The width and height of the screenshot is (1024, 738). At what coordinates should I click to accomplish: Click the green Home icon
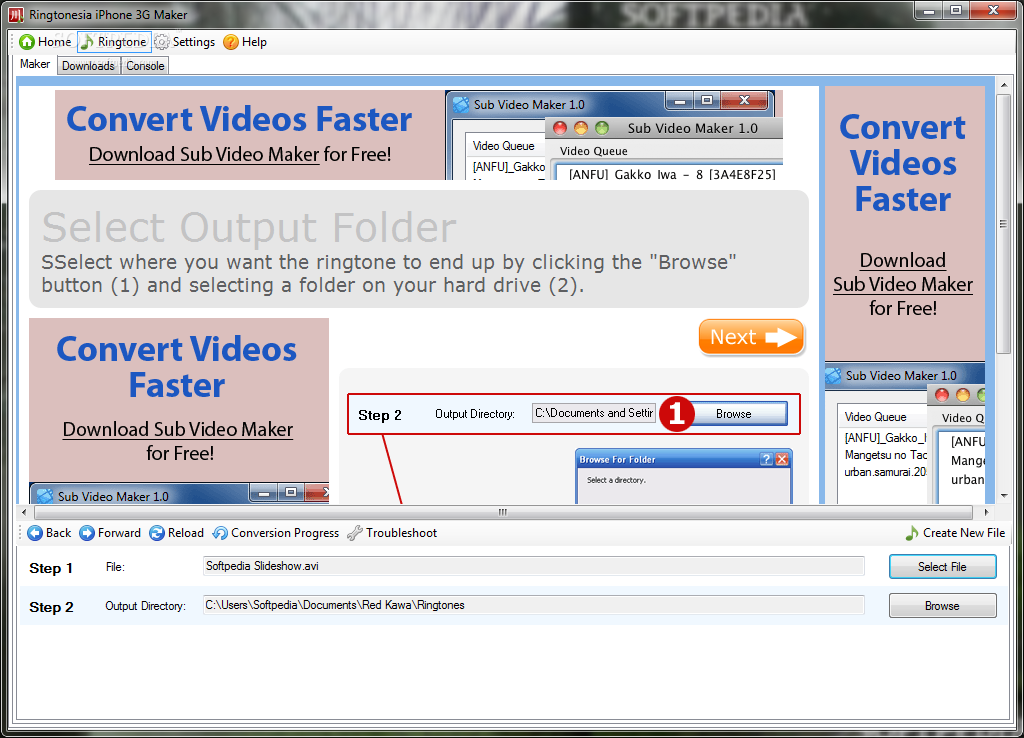coord(27,42)
